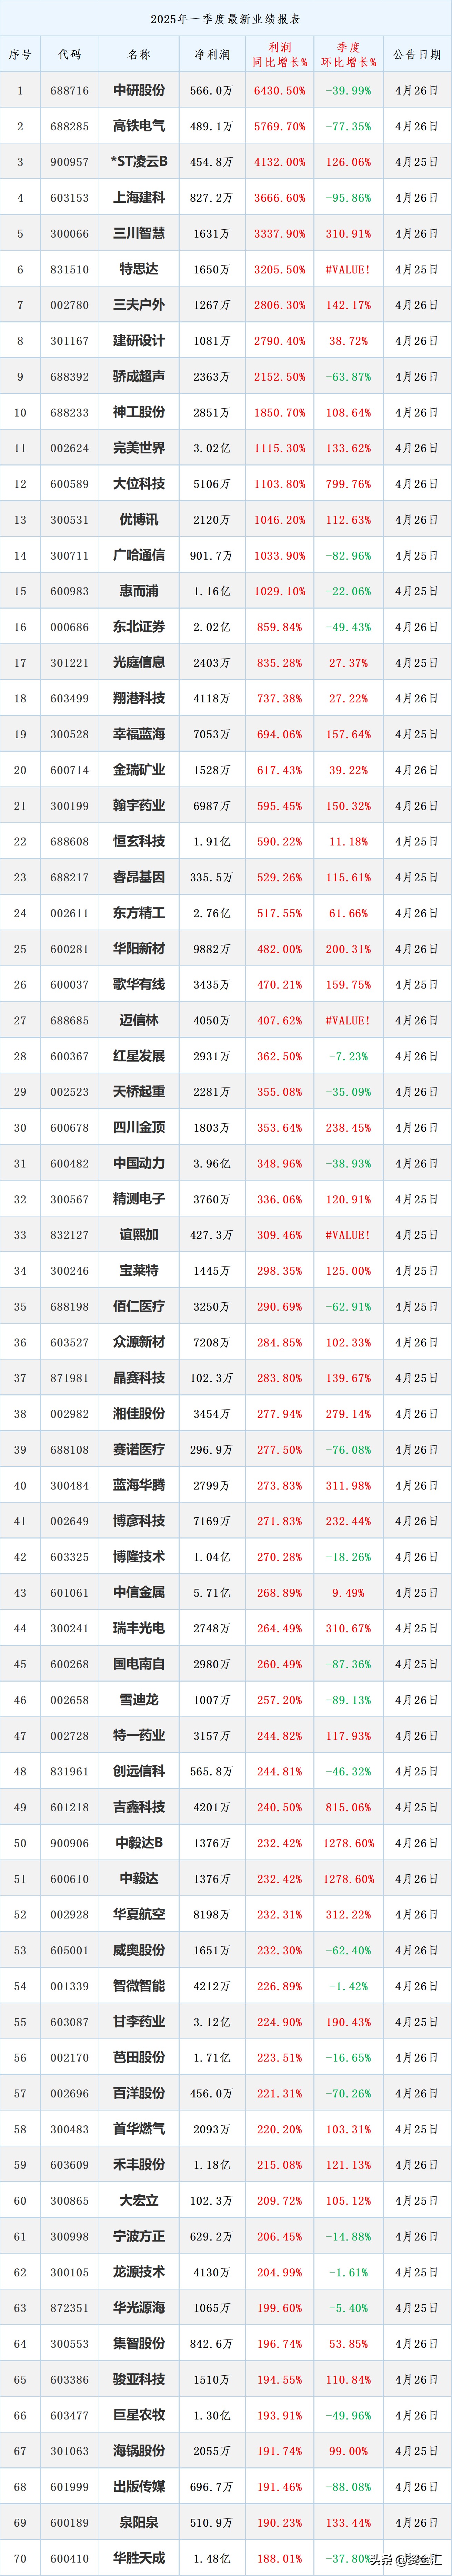Select stock code 832127
Viewport: 452px width, 2576px height.
point(70,1235)
